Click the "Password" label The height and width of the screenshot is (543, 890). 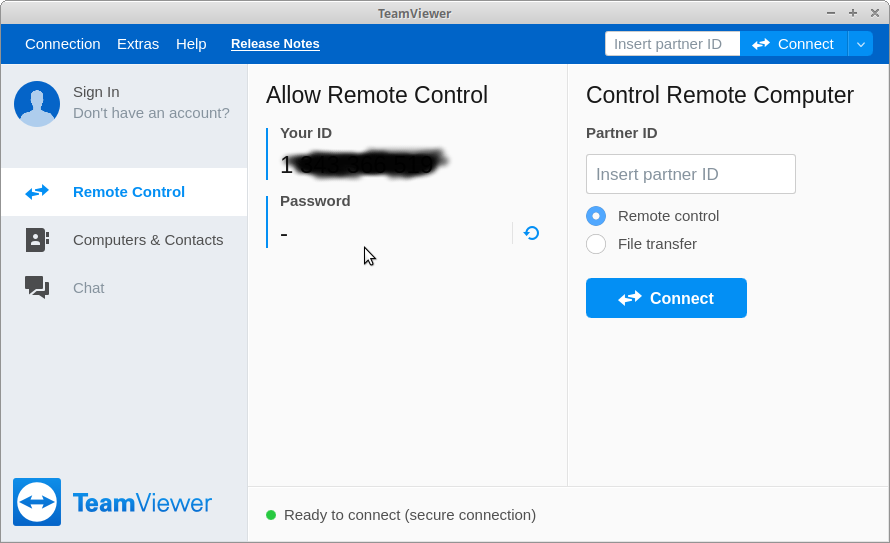[315, 201]
